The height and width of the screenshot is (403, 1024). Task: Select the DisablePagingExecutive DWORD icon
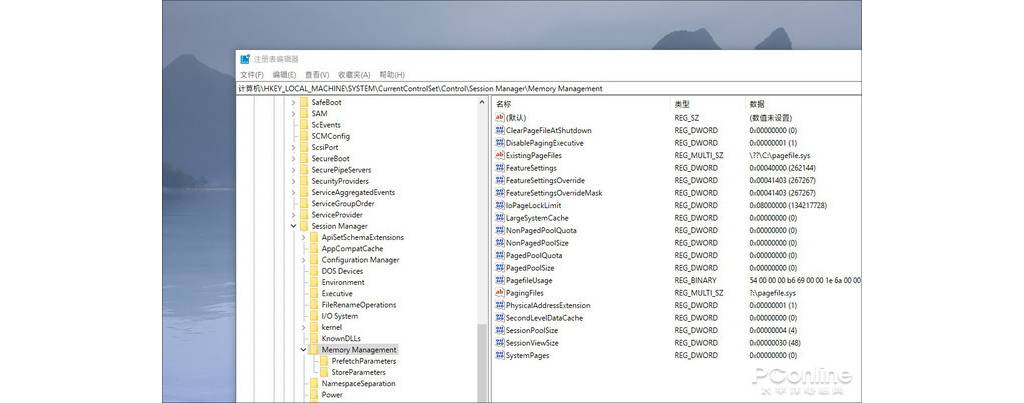(500, 143)
